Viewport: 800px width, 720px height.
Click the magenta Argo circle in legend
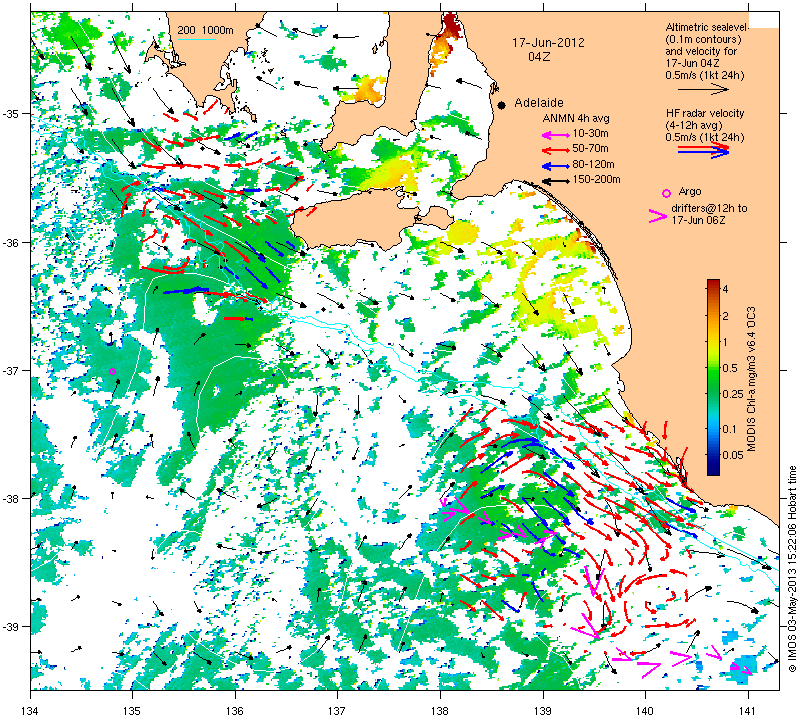[666, 193]
